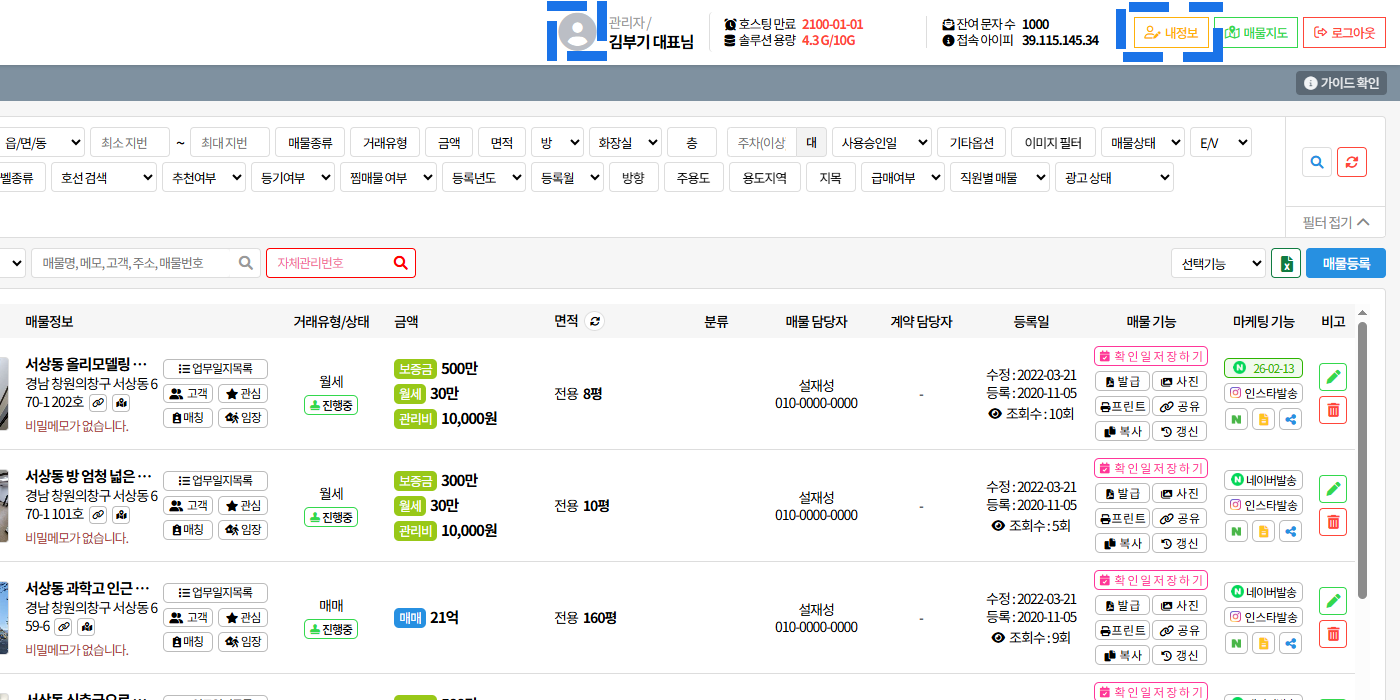This screenshot has height=700, width=1400.
Task: Click yellow document icon in first row marketing
Action: [x=1264, y=420]
